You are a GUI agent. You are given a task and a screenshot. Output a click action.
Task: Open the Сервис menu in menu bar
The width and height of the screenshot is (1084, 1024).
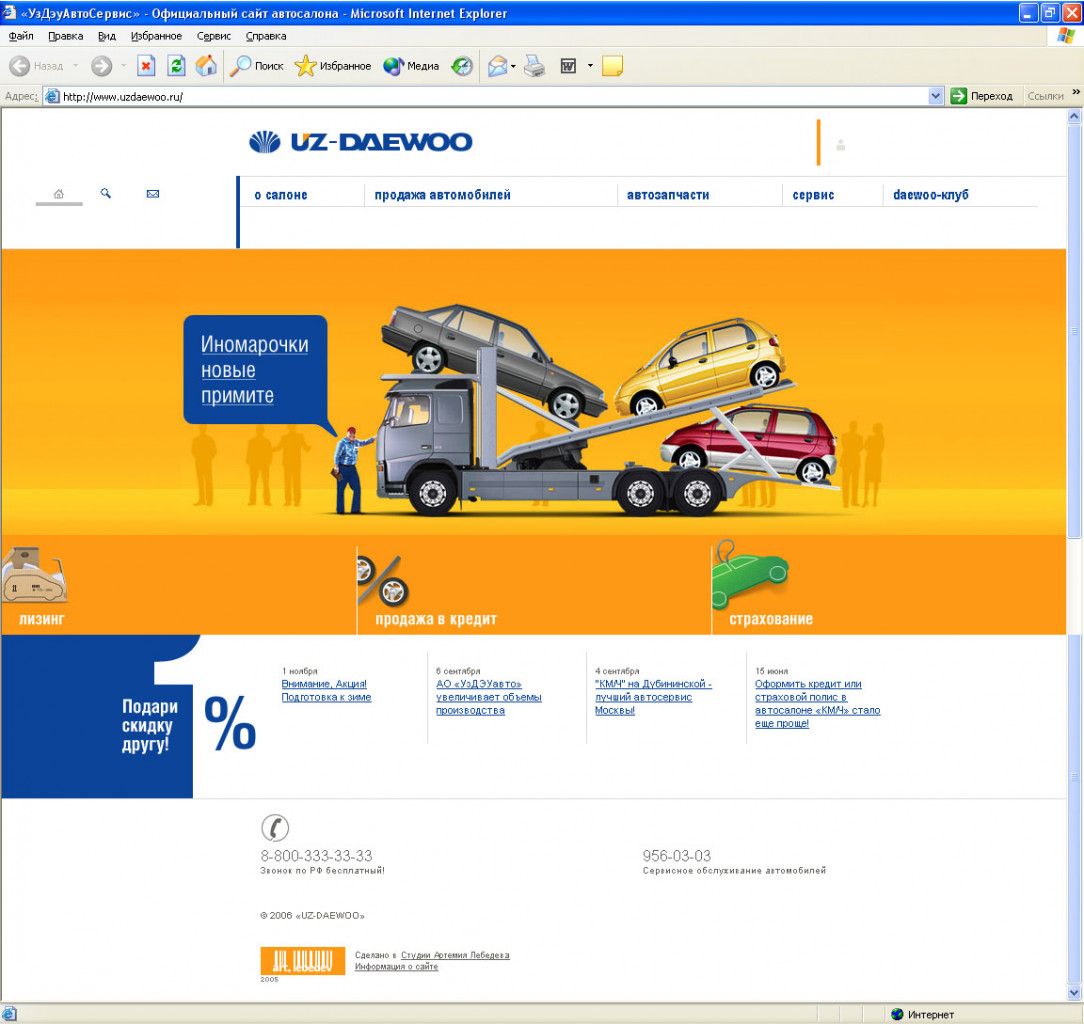[x=214, y=36]
